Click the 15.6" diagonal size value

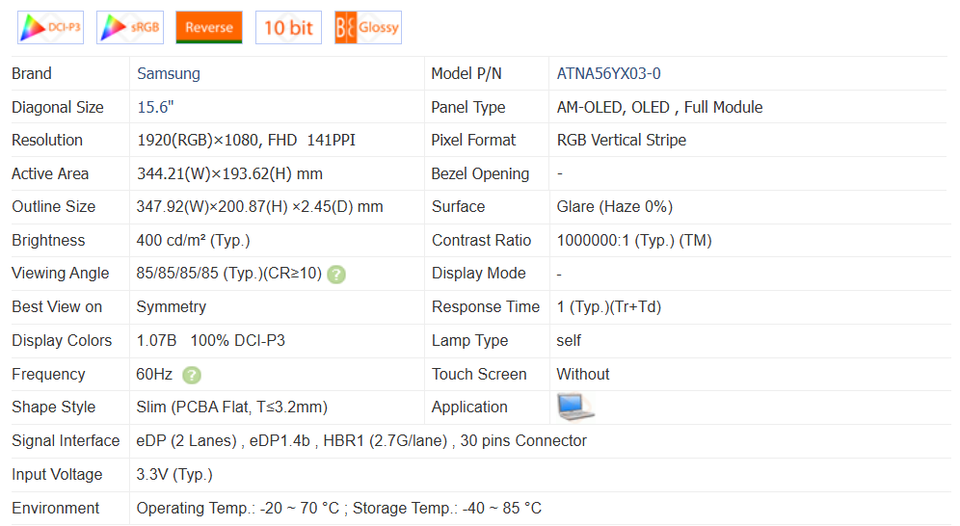155,107
